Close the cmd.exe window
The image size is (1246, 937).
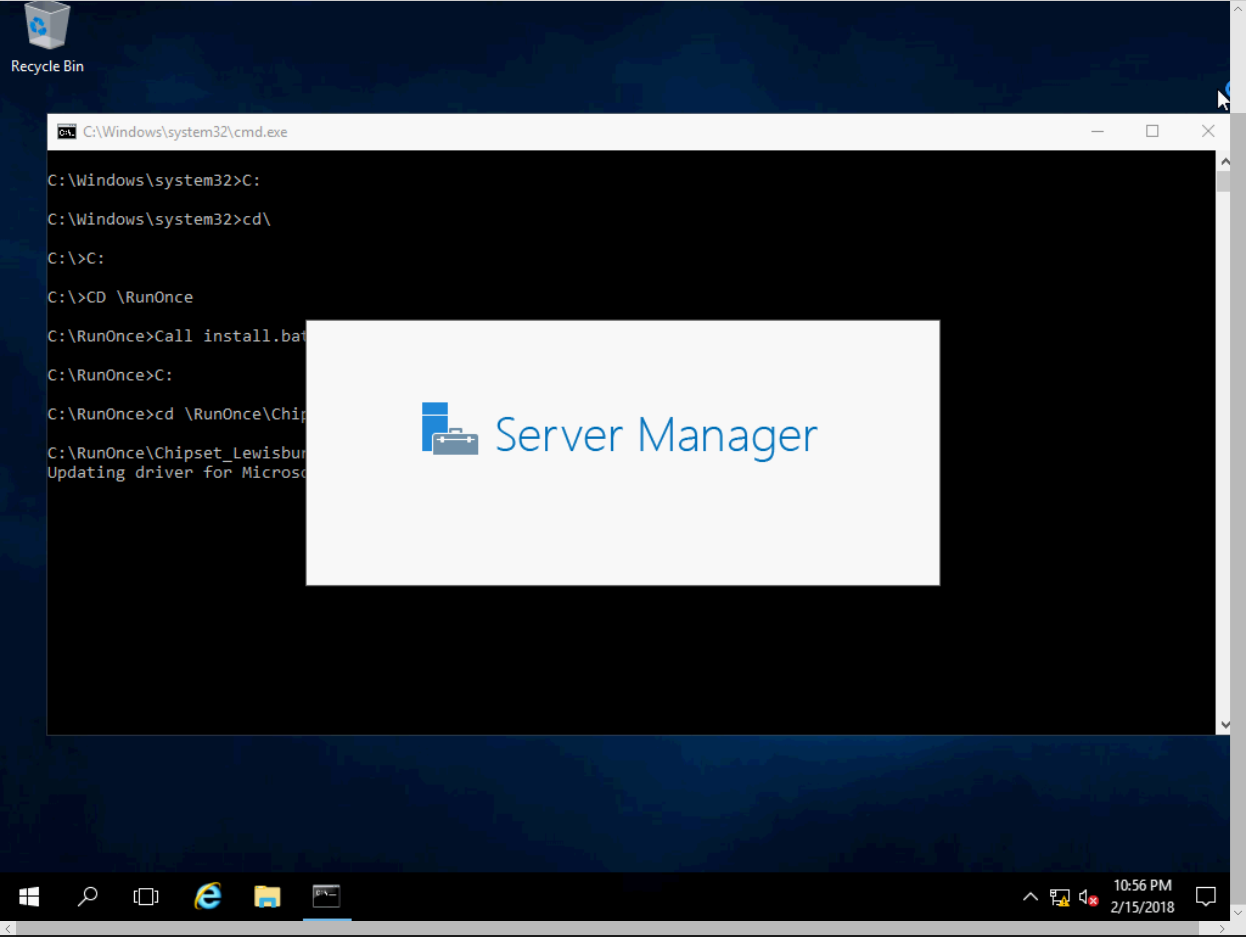coord(1208,132)
